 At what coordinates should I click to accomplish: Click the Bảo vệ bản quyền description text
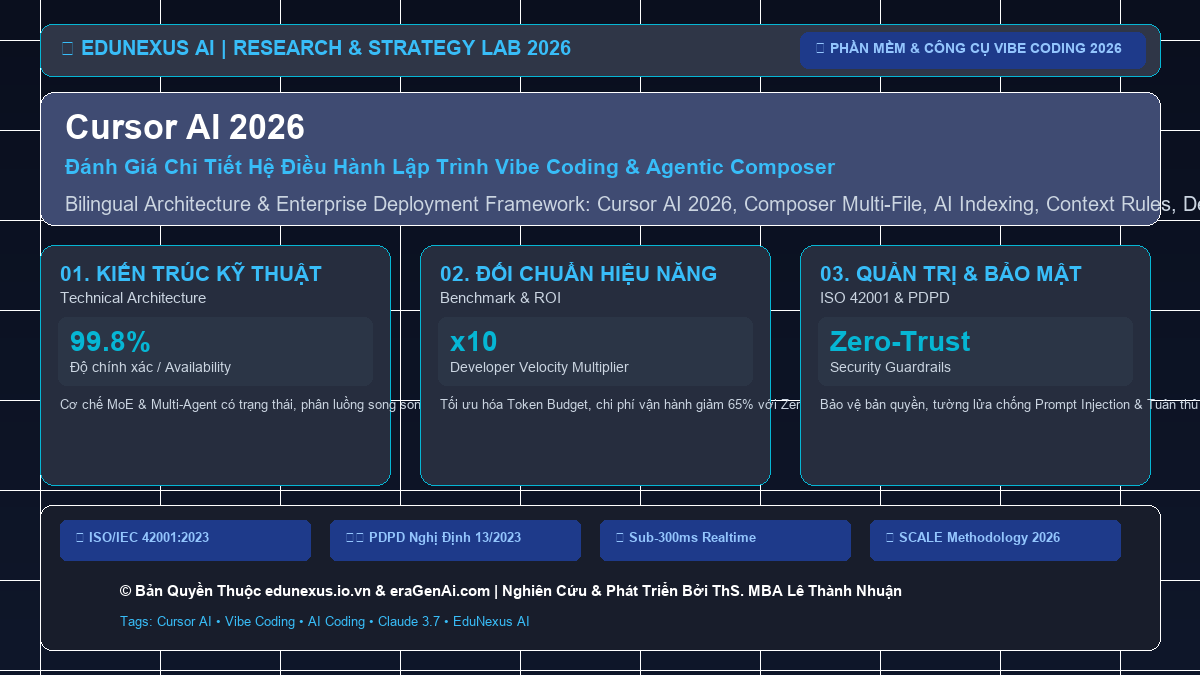pos(1009,405)
